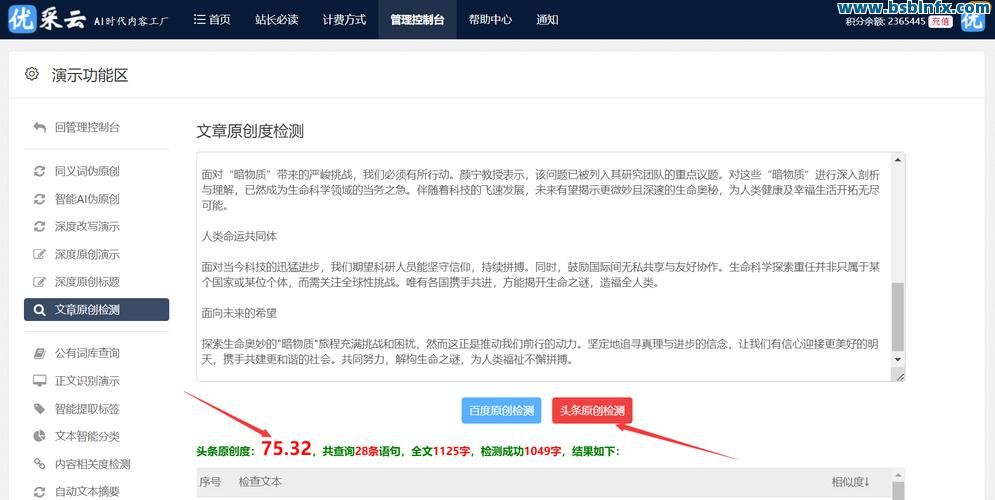The height and width of the screenshot is (500, 995).
Task: Click the back arrow icon for 回管理控制台
Action: point(39,128)
